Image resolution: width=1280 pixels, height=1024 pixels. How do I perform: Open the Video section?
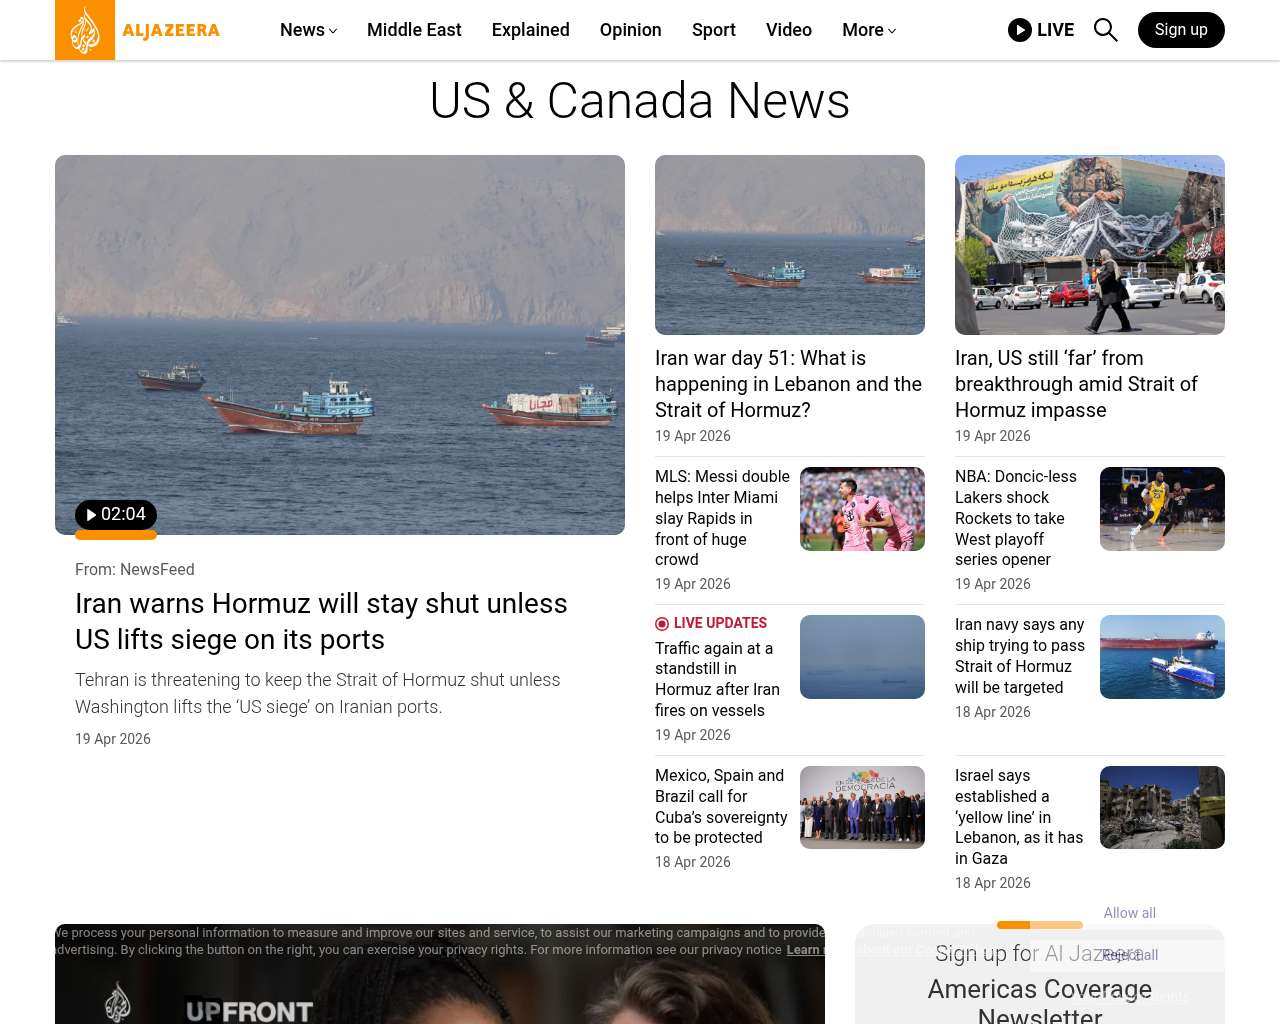[x=788, y=30]
